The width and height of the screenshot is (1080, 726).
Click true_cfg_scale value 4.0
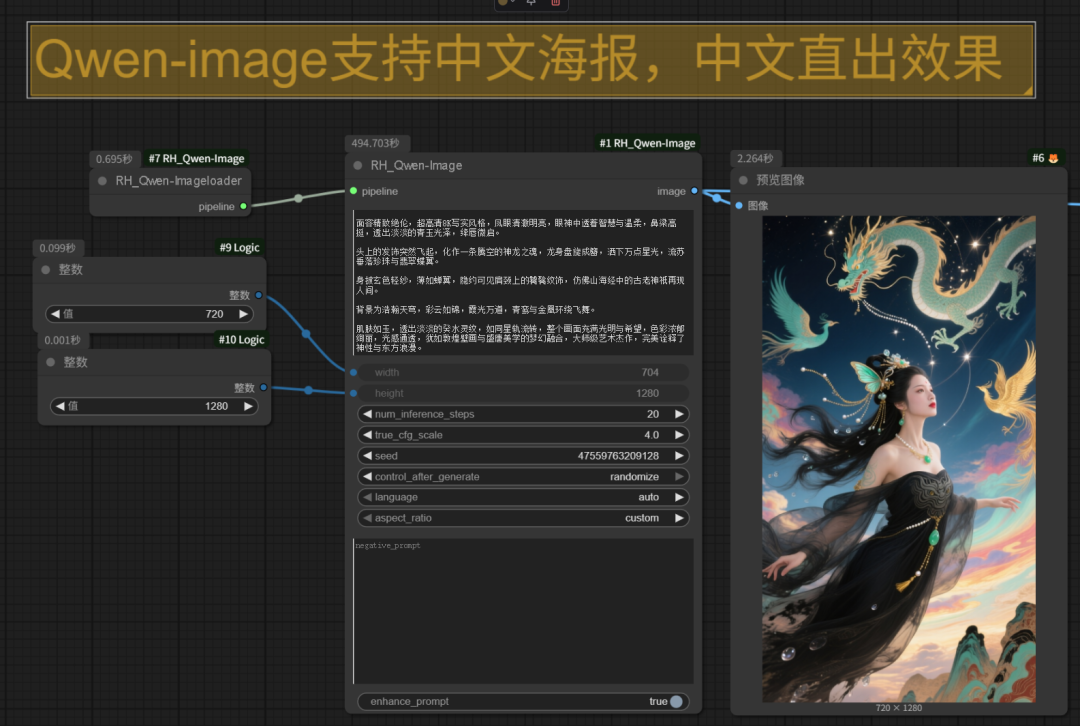(652, 435)
